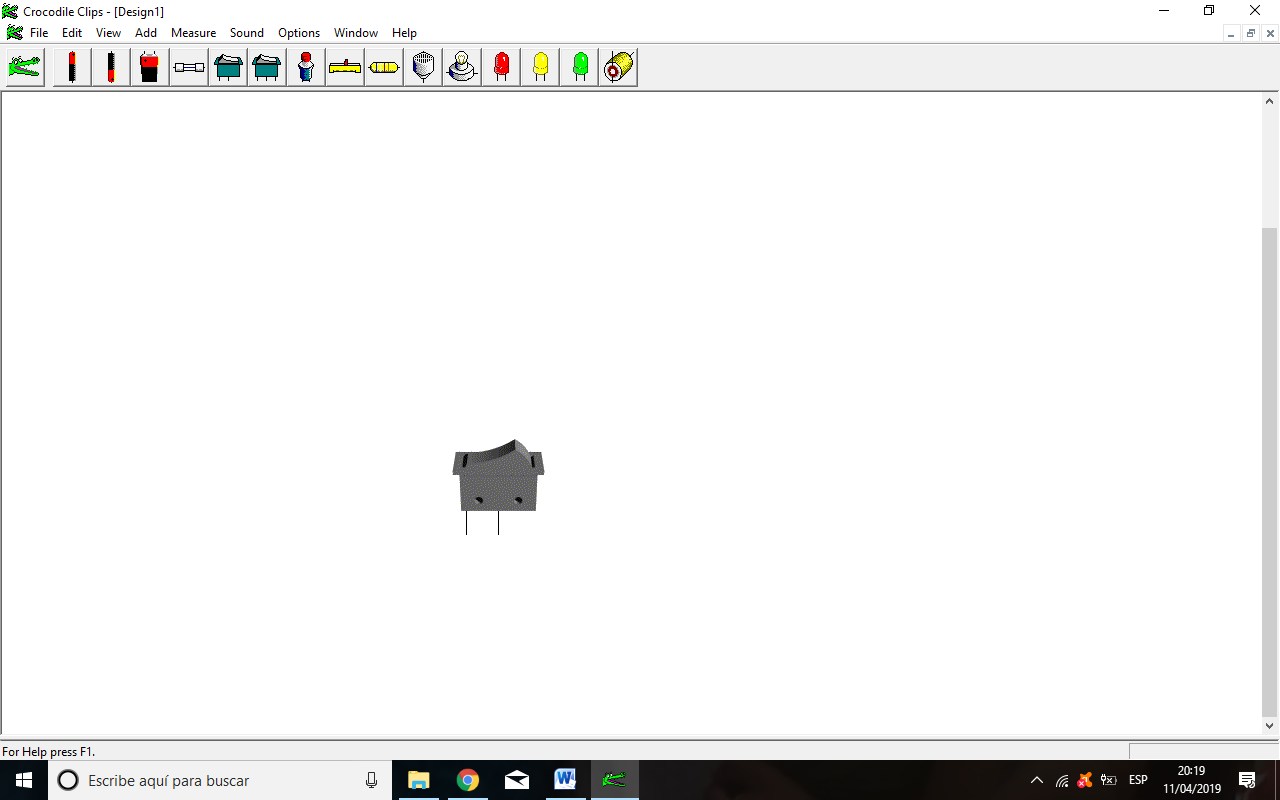Open the Design1 document control menu icon

pos(14,33)
